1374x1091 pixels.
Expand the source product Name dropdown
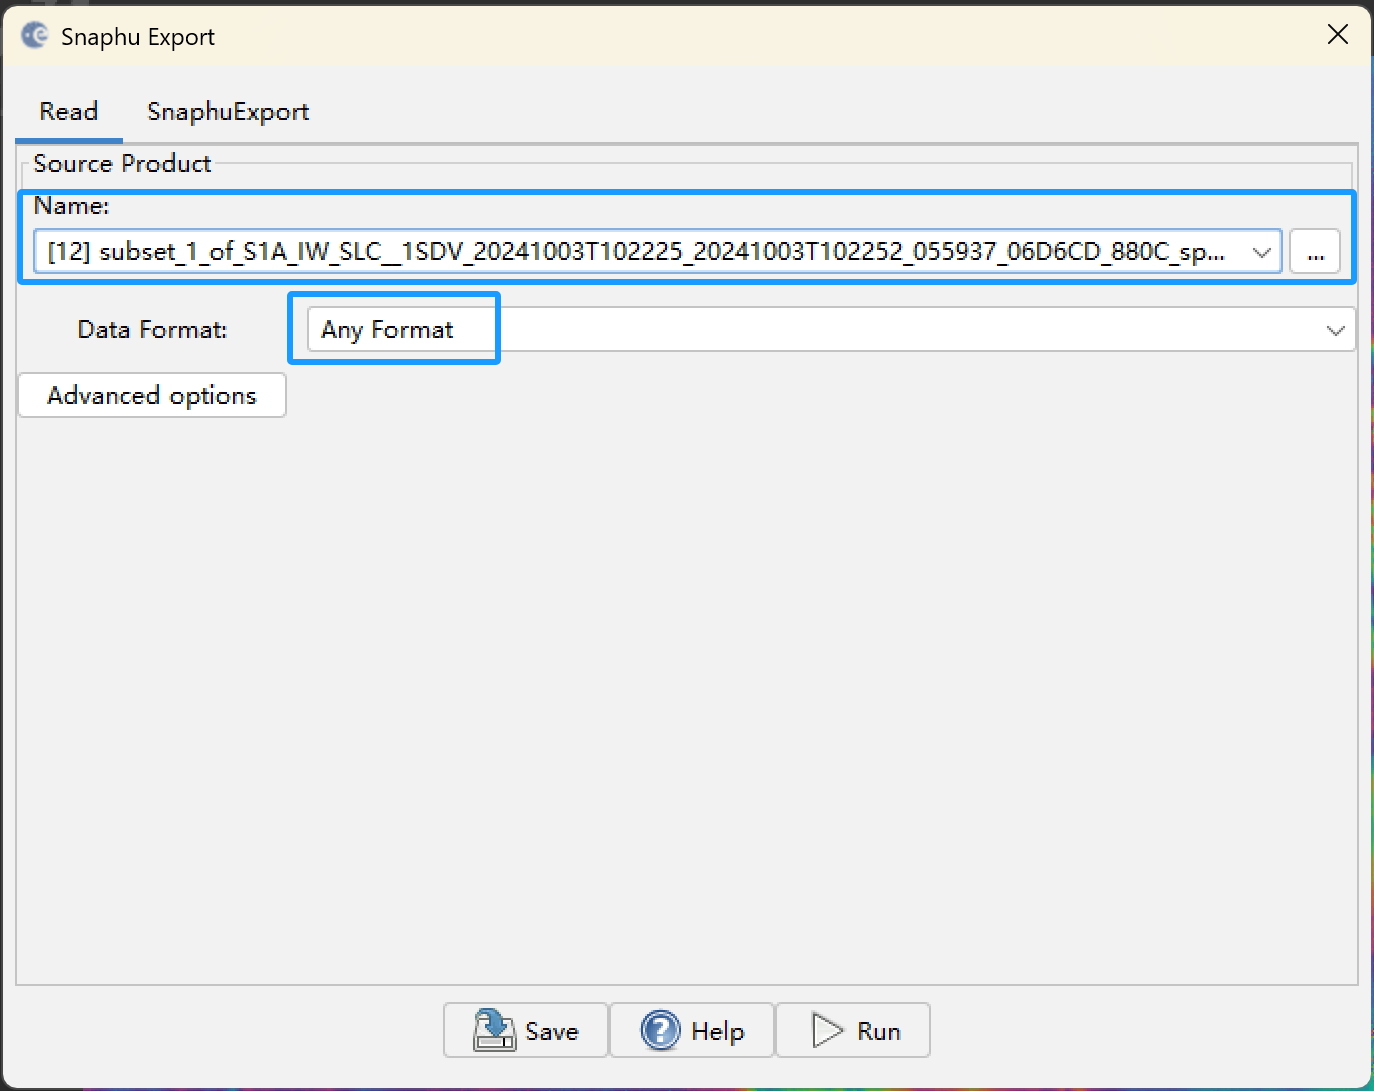pyautogui.click(x=1261, y=252)
